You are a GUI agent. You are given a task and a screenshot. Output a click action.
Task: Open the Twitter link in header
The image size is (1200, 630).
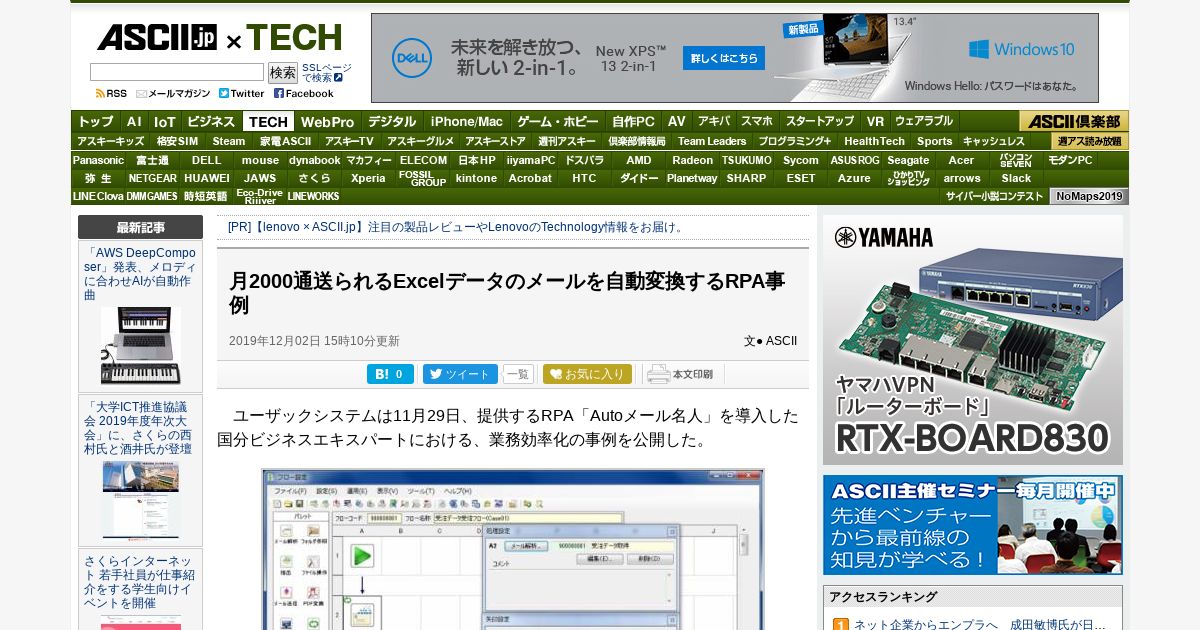click(x=242, y=93)
